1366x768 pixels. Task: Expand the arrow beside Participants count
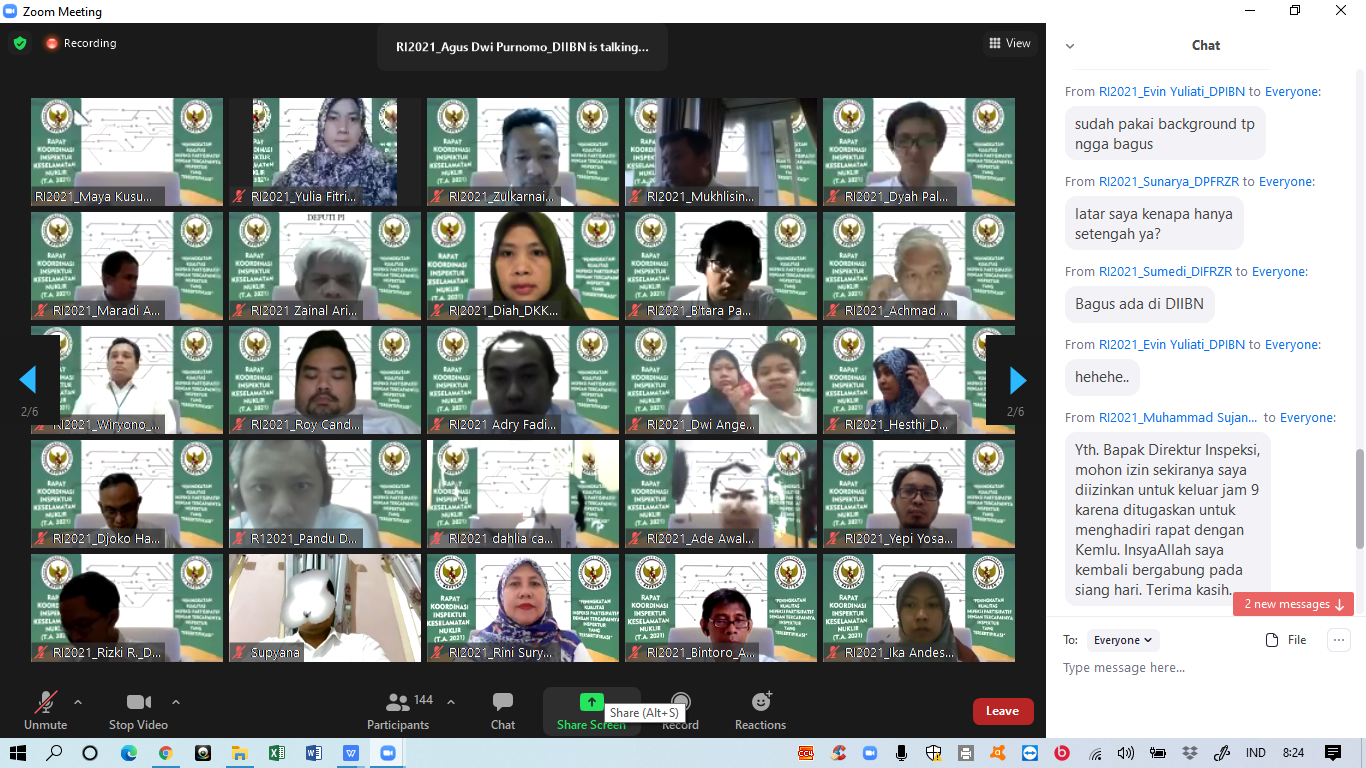tap(450, 702)
